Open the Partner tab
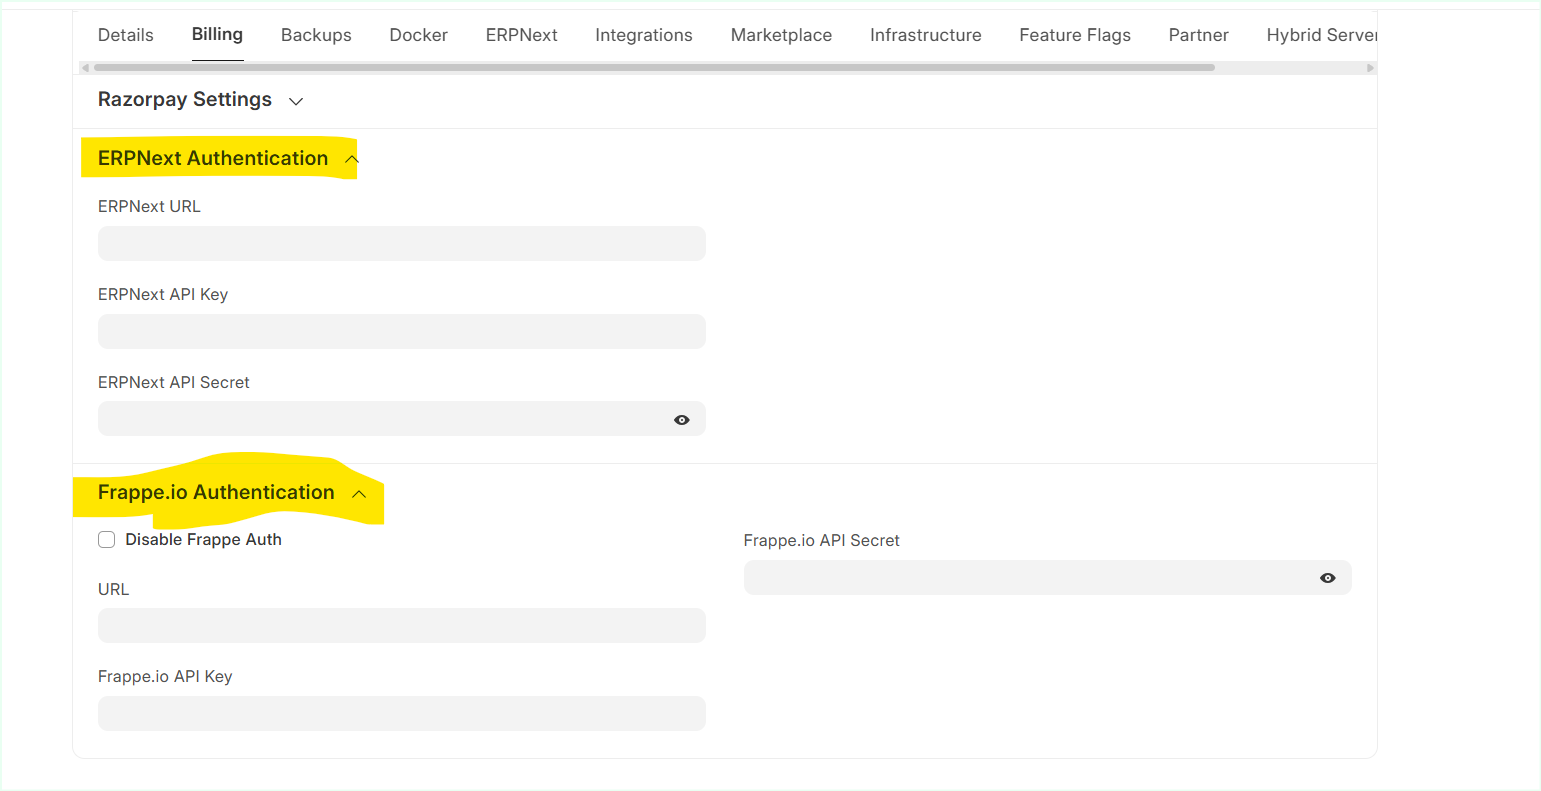This screenshot has width=1541, height=791. (x=1198, y=35)
